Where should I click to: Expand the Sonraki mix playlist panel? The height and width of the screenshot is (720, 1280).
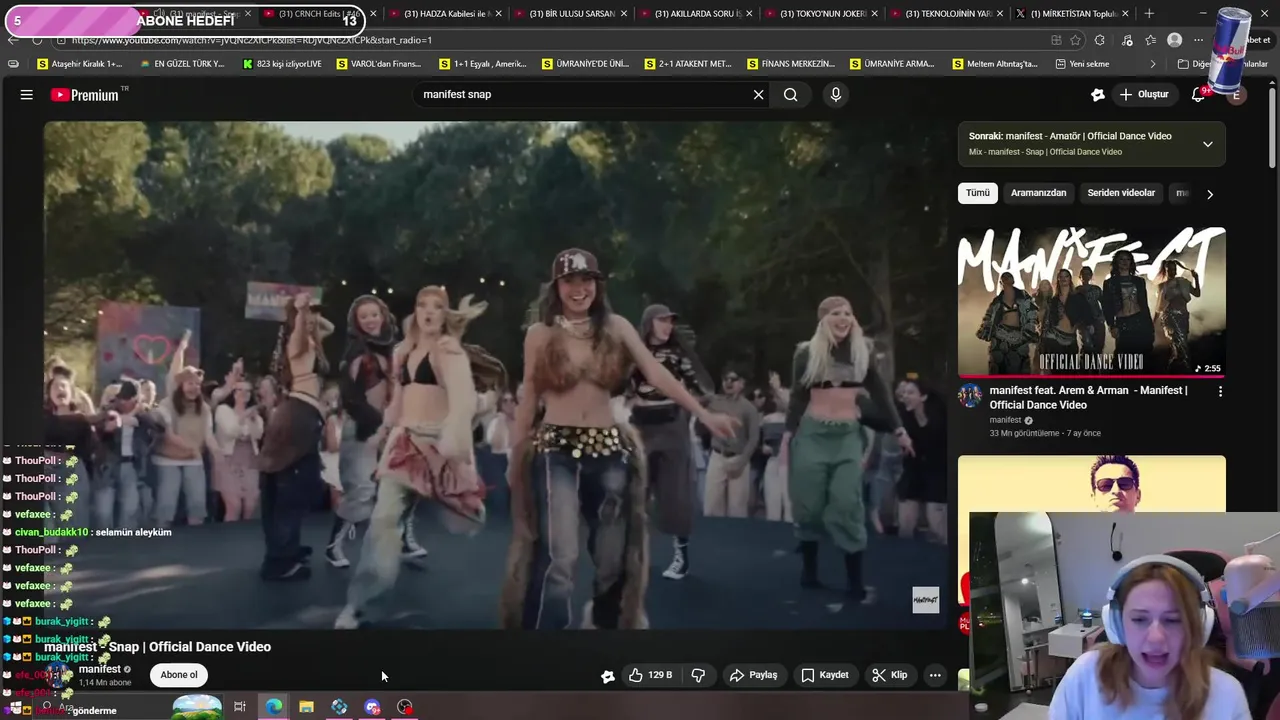coord(1207,144)
